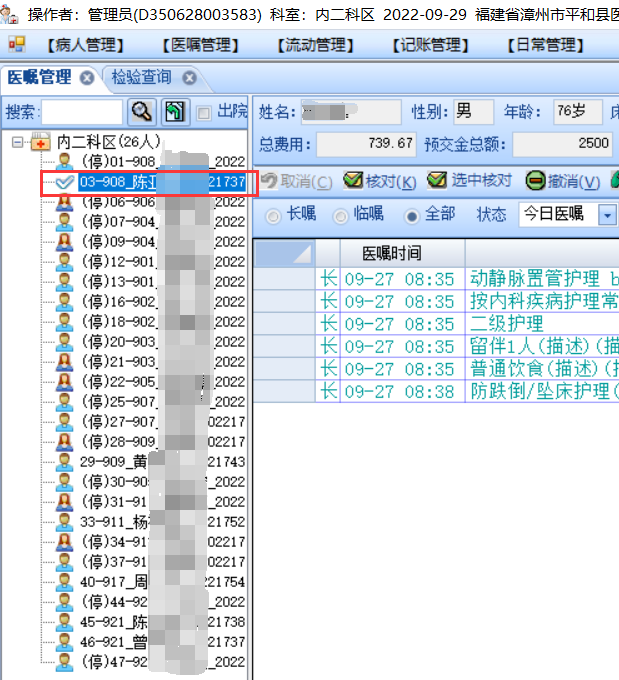
Task: Switch to the 检验查询 tab
Action: pyautogui.click(x=141, y=78)
